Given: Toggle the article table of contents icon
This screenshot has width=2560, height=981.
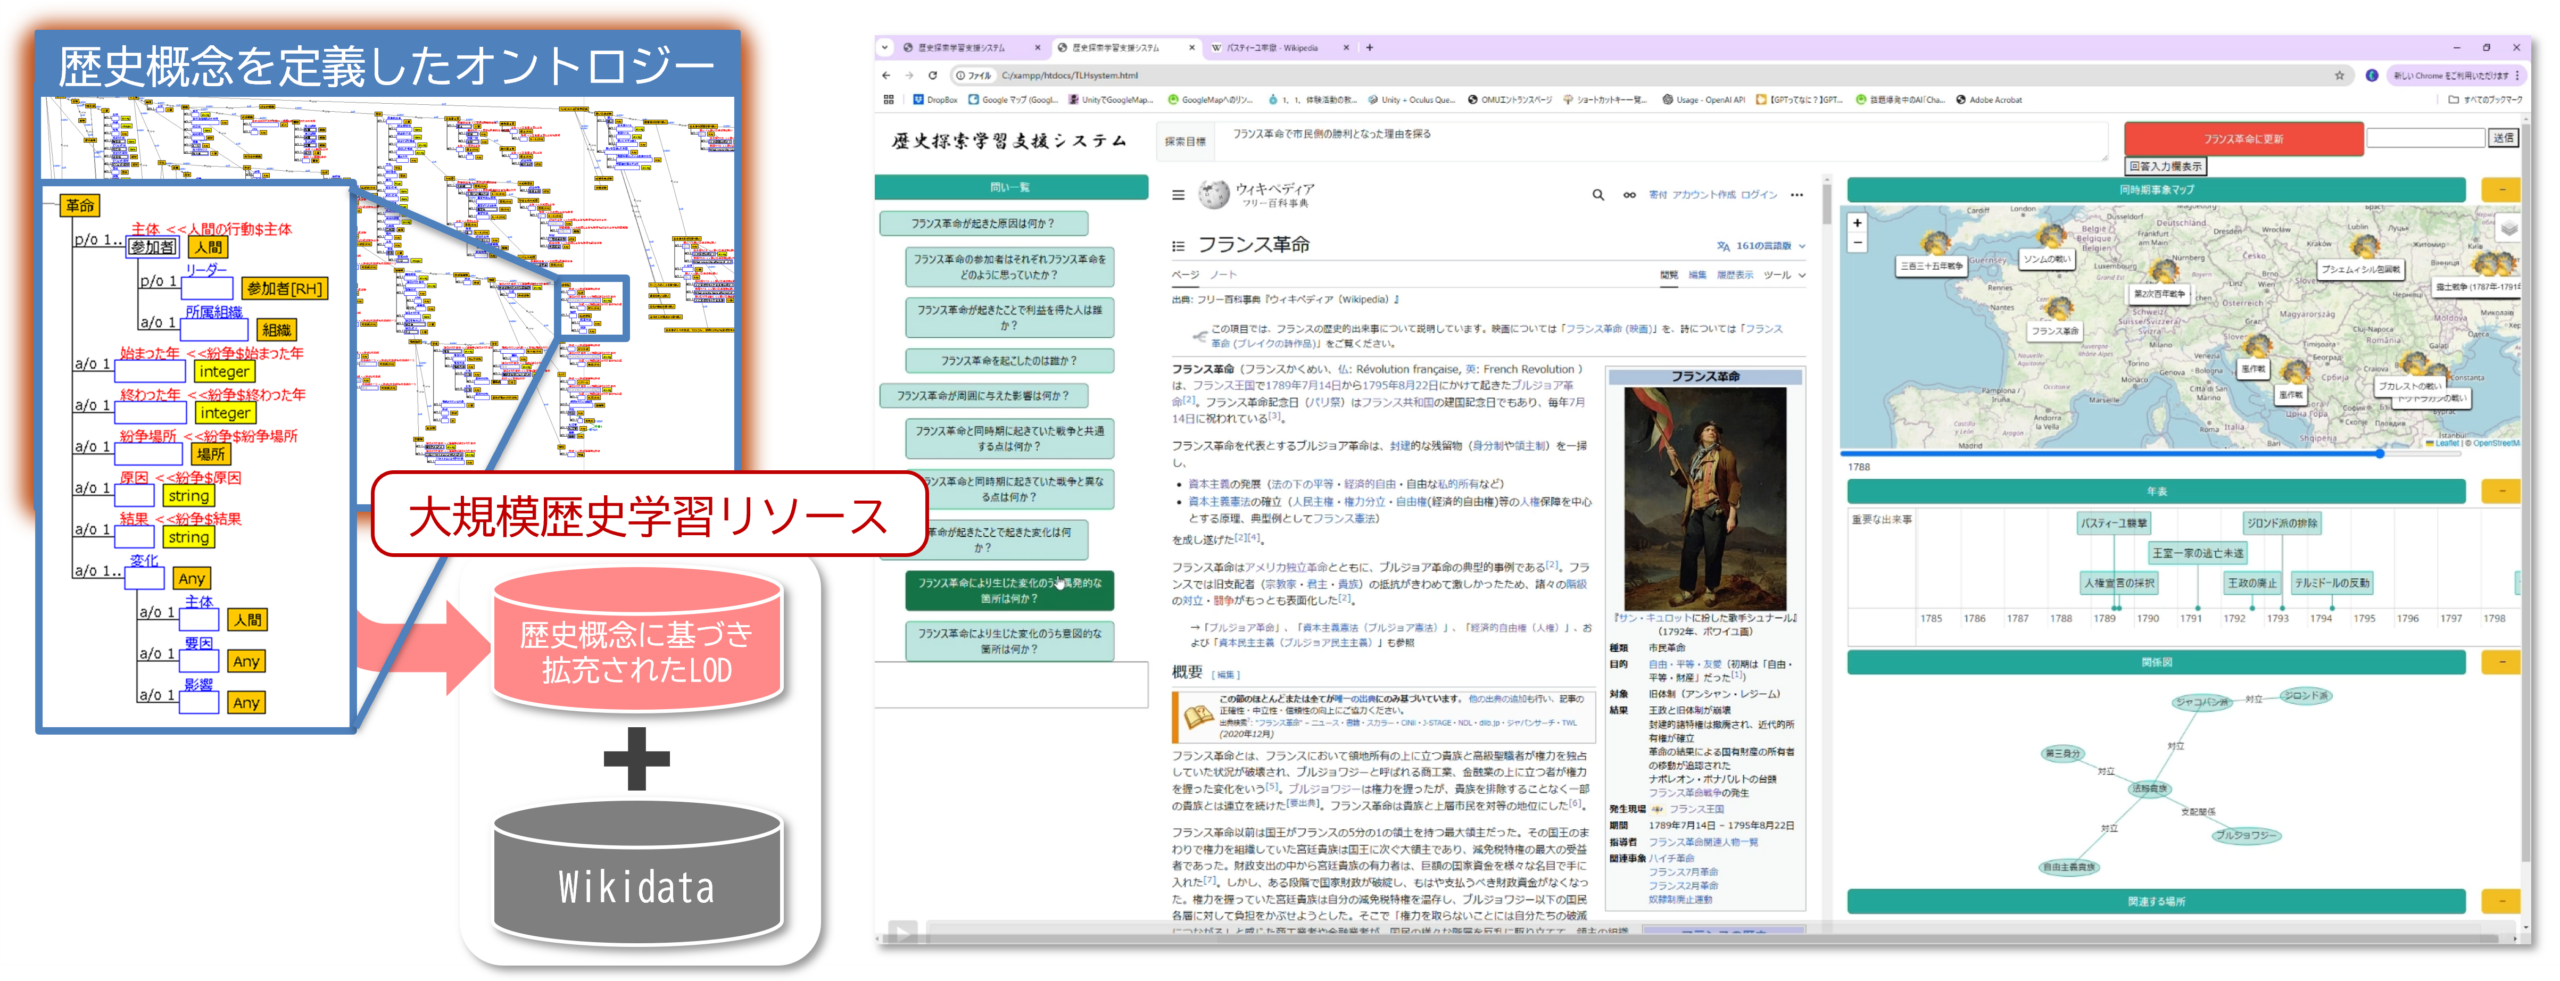Looking at the screenshot, I should tap(1178, 246).
